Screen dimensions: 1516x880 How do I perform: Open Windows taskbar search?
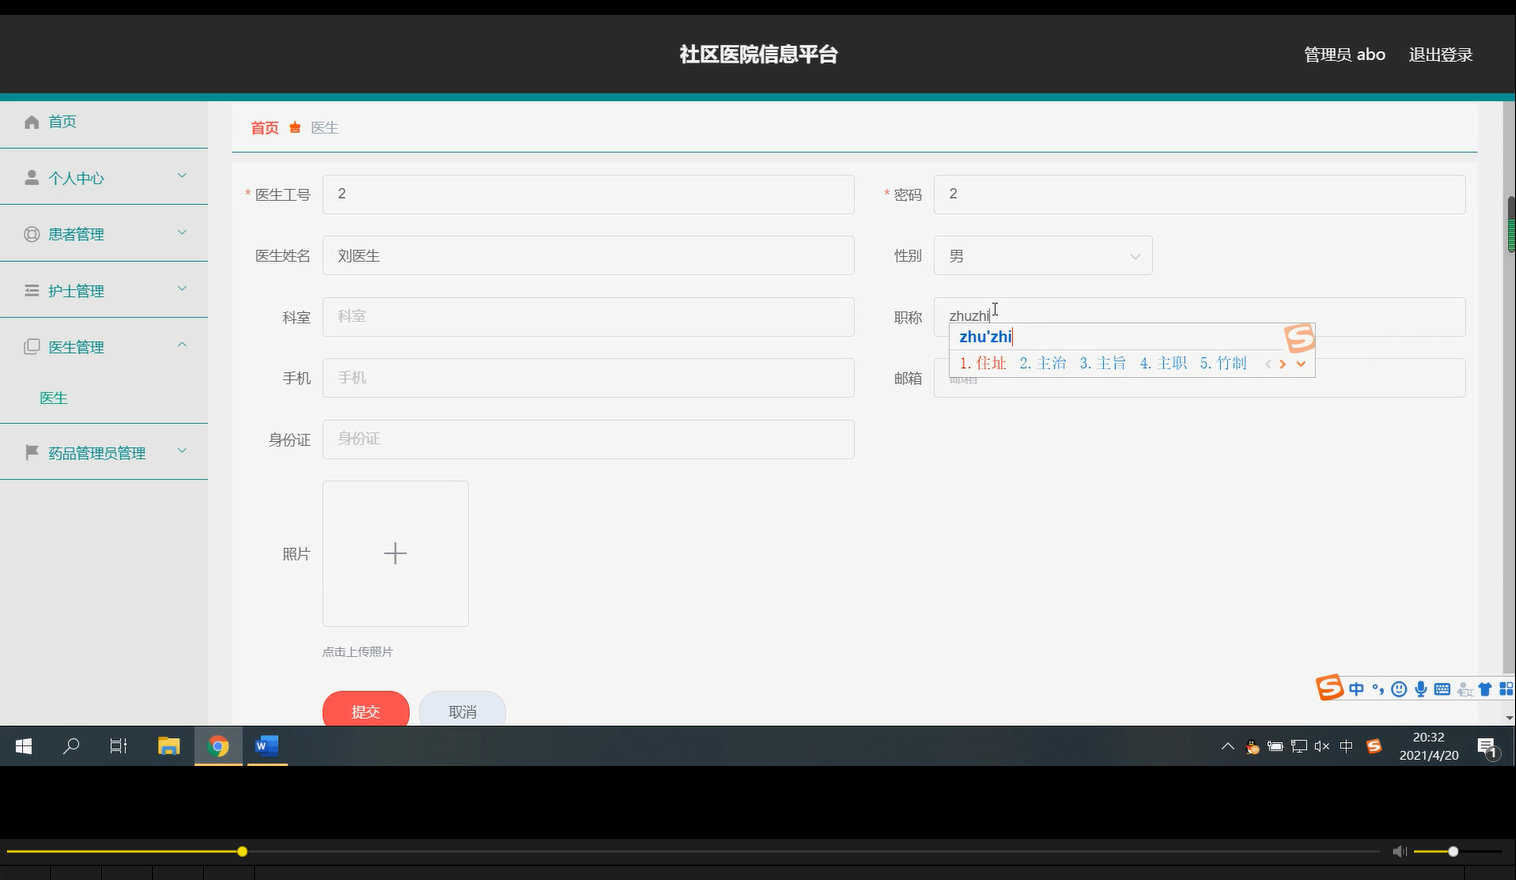click(x=71, y=746)
